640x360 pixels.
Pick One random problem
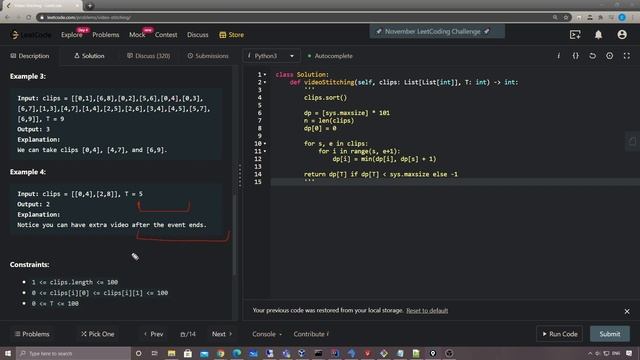pyautogui.click(x=97, y=334)
